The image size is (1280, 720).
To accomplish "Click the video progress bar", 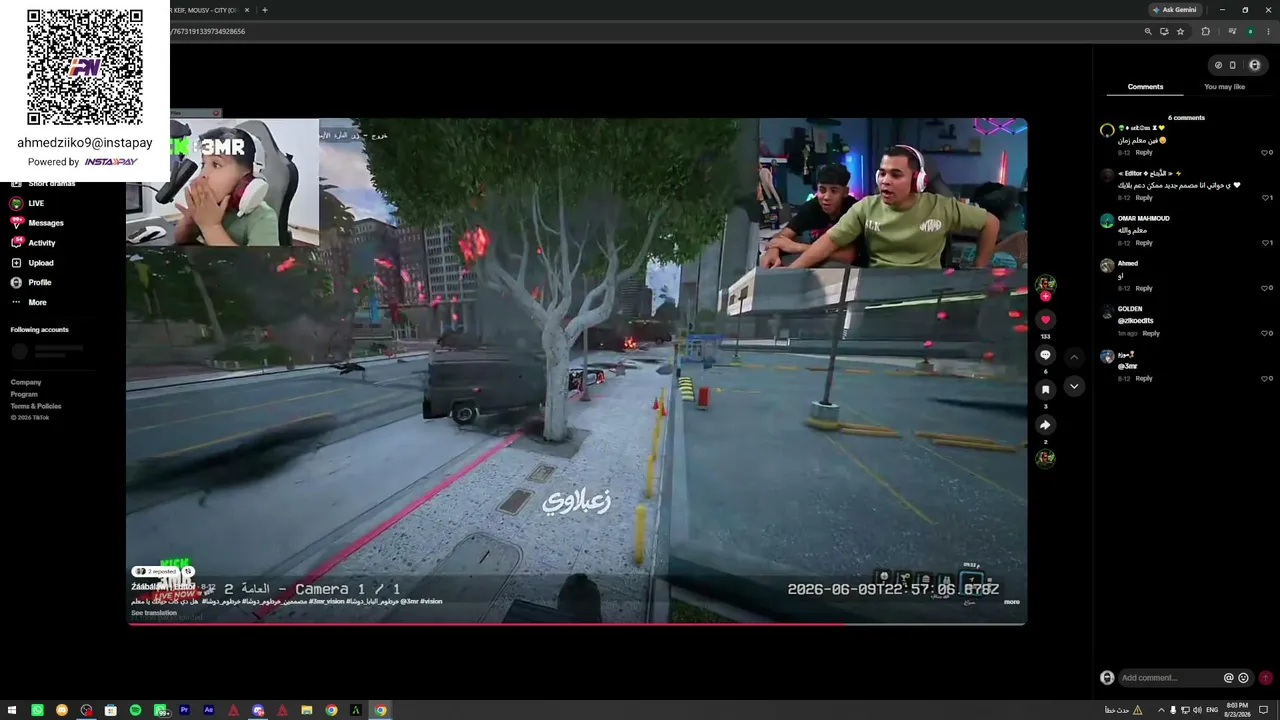I will (576, 624).
